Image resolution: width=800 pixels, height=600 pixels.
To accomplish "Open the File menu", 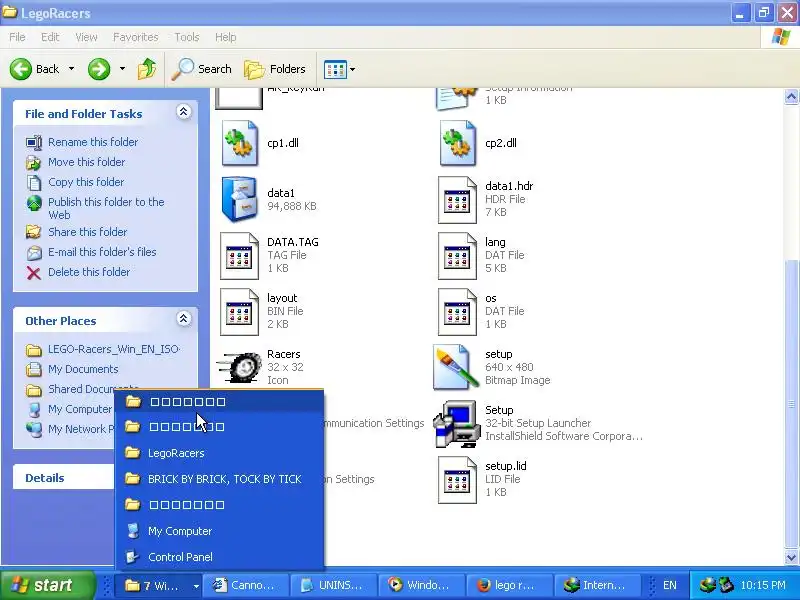I will 17,37.
